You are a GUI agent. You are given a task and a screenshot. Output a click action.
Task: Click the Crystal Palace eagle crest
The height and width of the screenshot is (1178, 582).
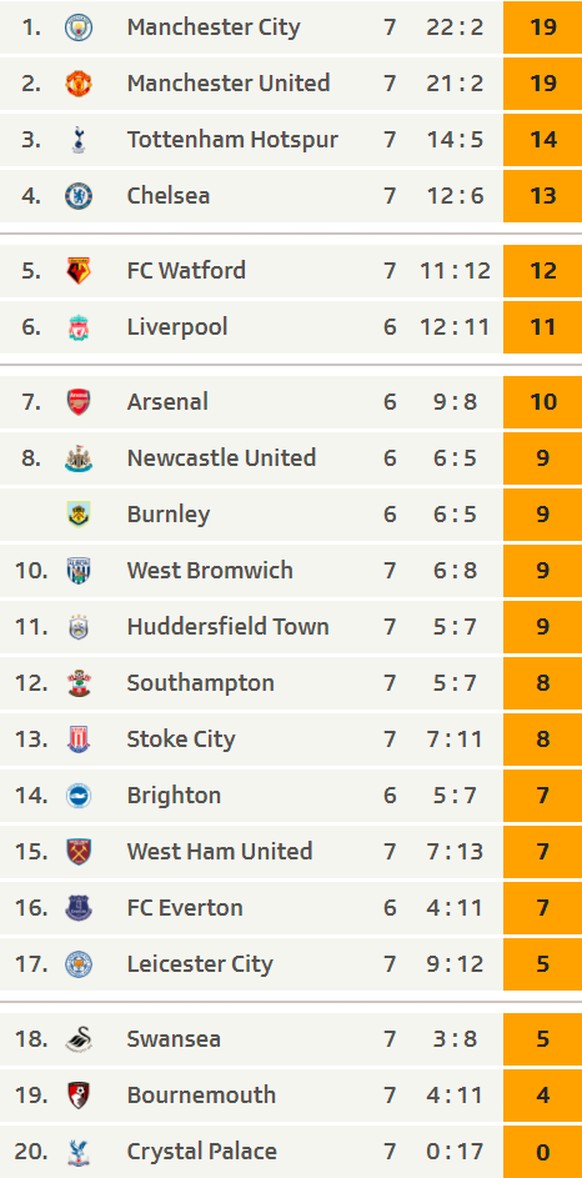78,1152
